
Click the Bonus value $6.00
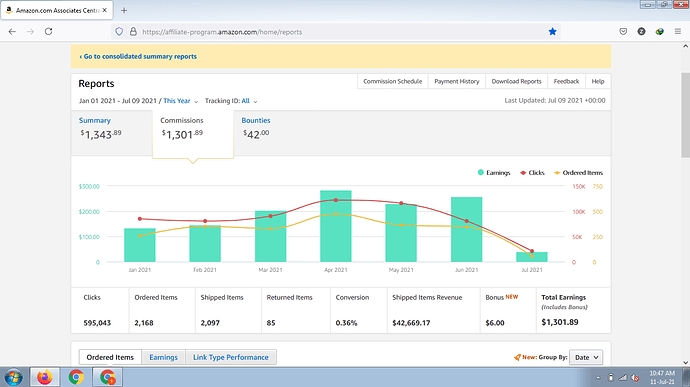coord(495,323)
